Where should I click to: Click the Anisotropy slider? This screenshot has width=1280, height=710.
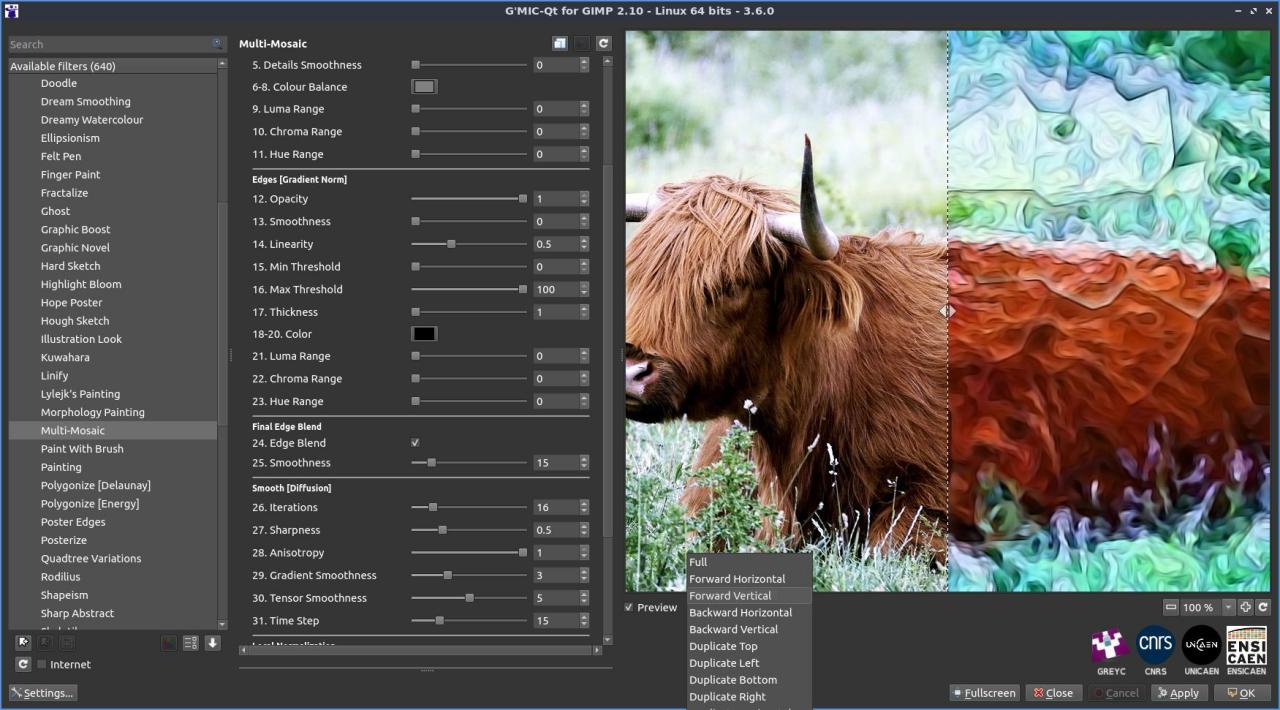469,553
